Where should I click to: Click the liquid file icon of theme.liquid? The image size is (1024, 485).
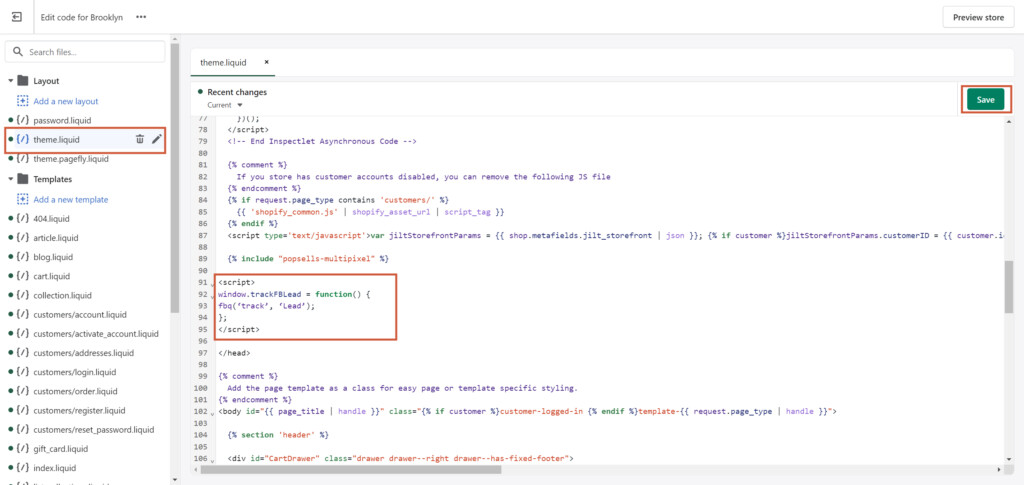click(x=23, y=139)
